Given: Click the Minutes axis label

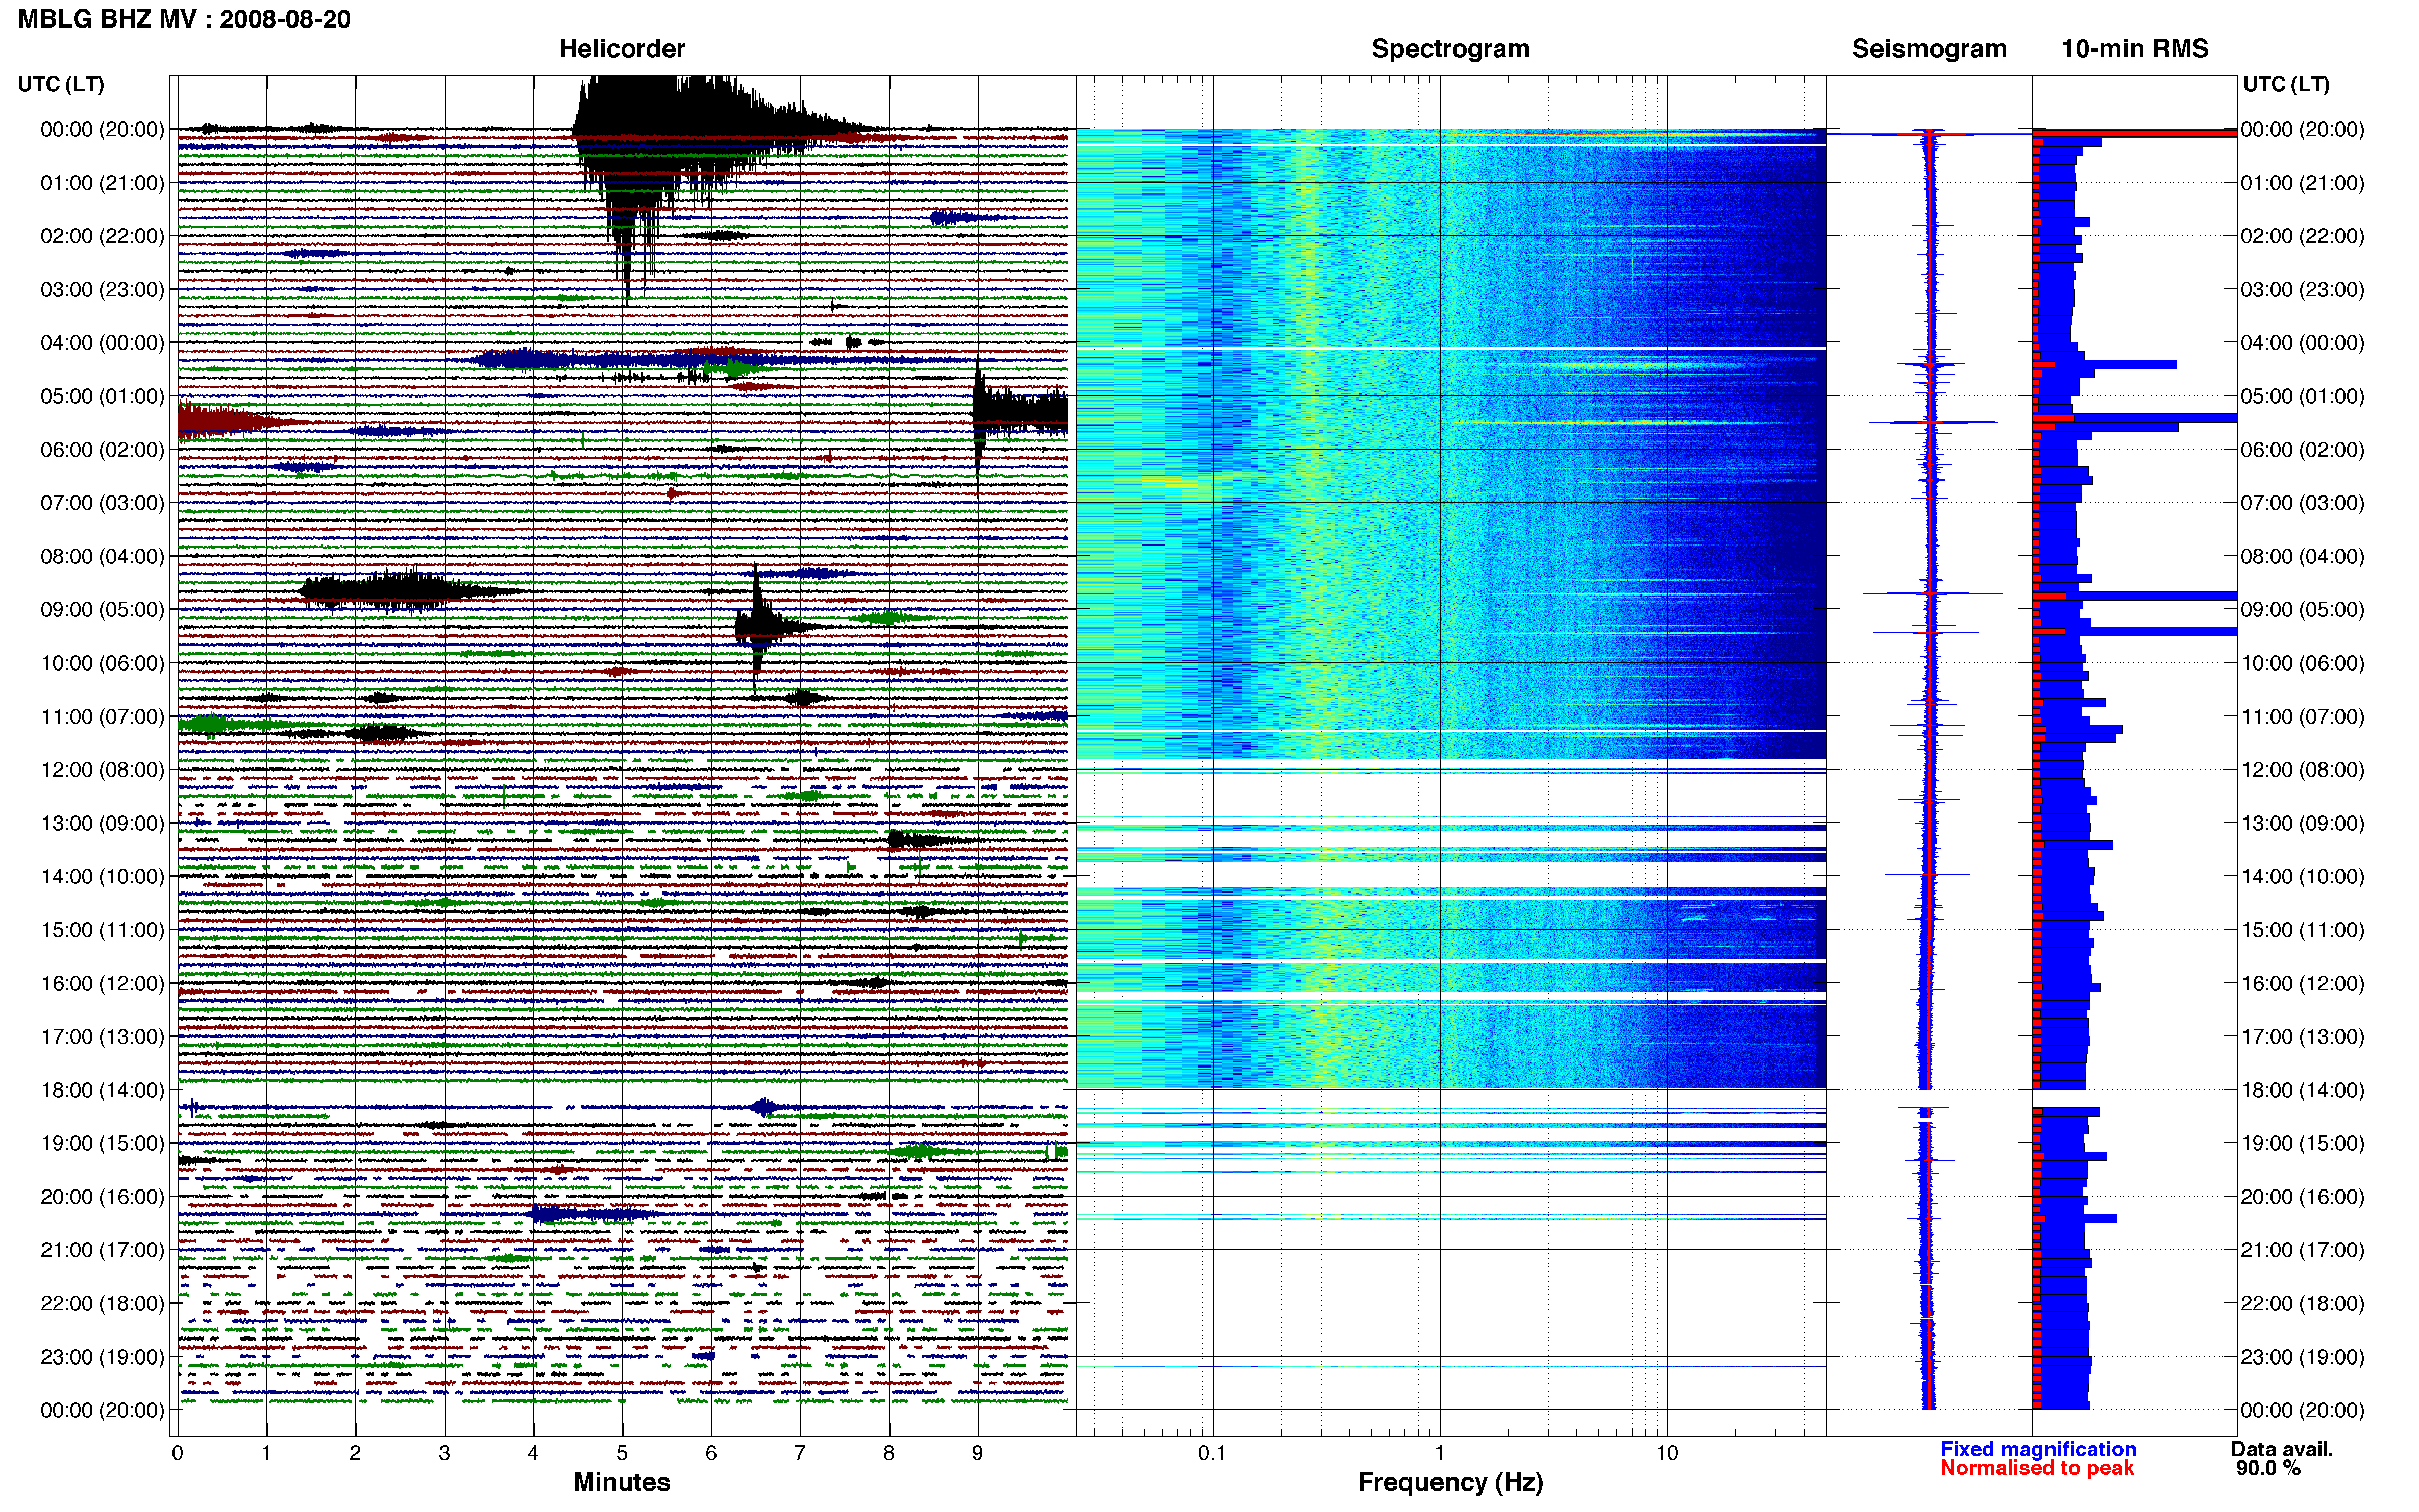Looking at the screenshot, I should (x=621, y=1482).
